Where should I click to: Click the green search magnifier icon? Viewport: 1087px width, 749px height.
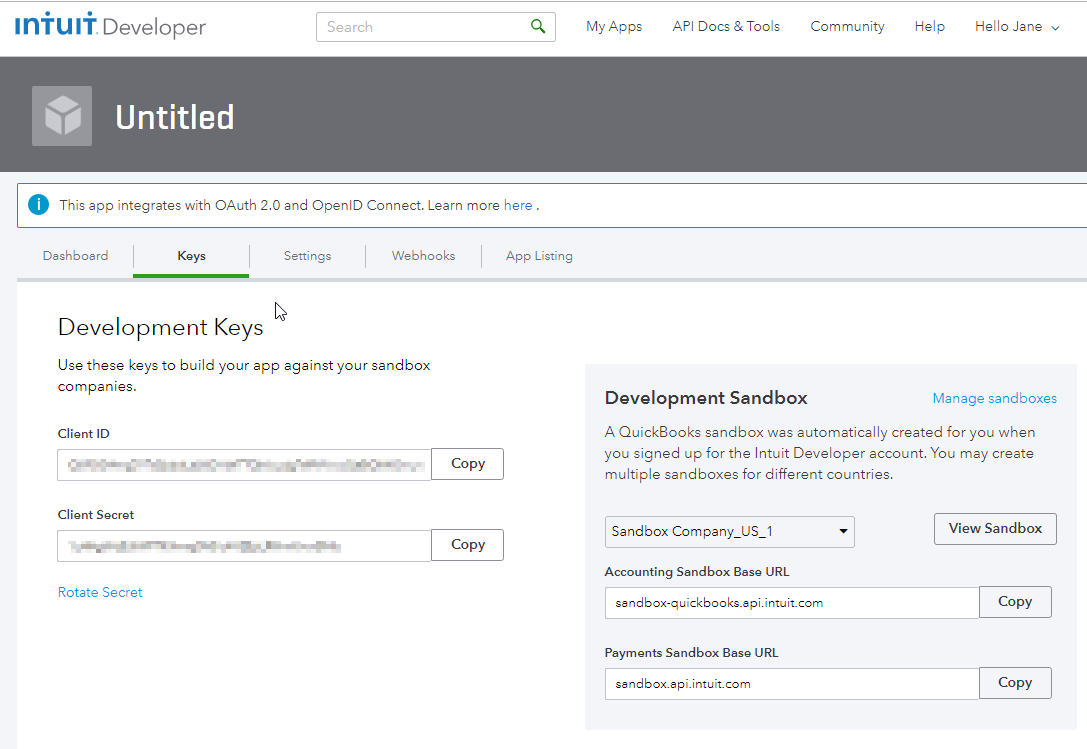[538, 27]
